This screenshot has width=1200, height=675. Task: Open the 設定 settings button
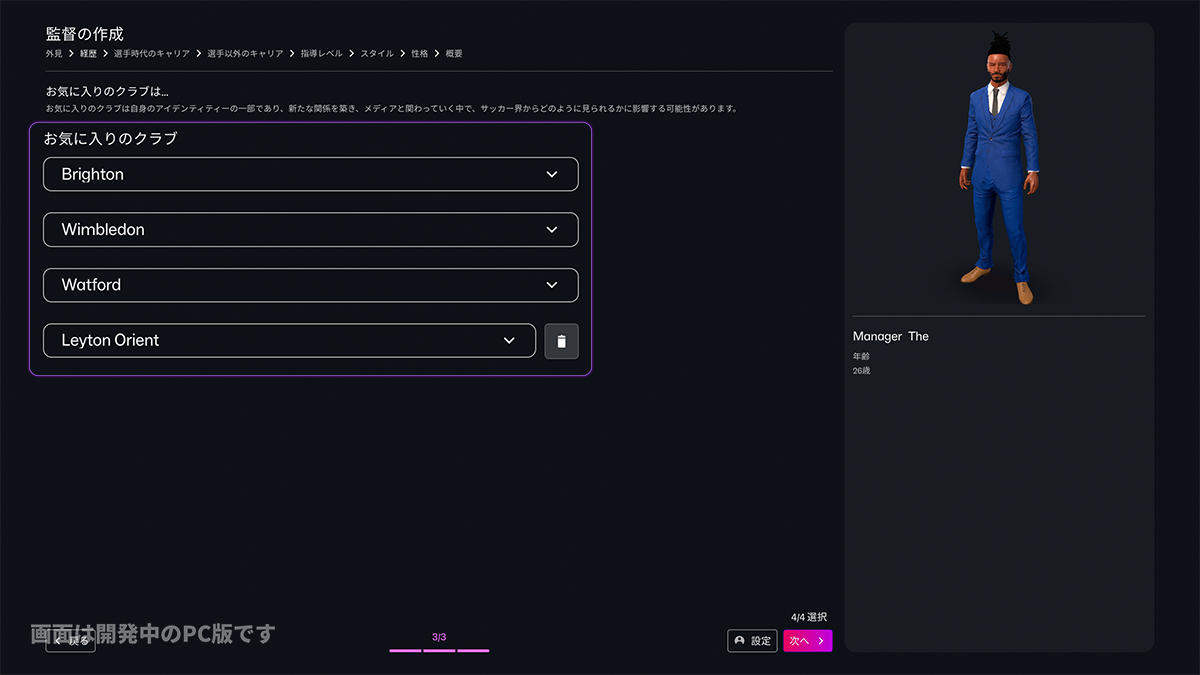pos(752,641)
